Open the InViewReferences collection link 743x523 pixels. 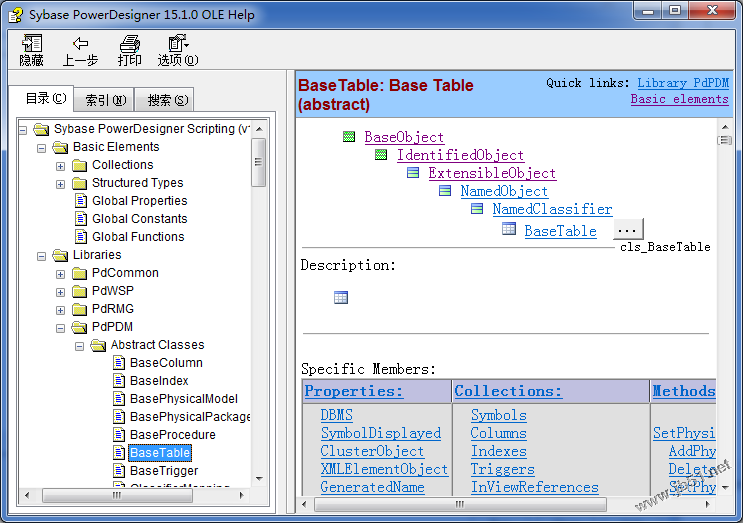point(535,487)
